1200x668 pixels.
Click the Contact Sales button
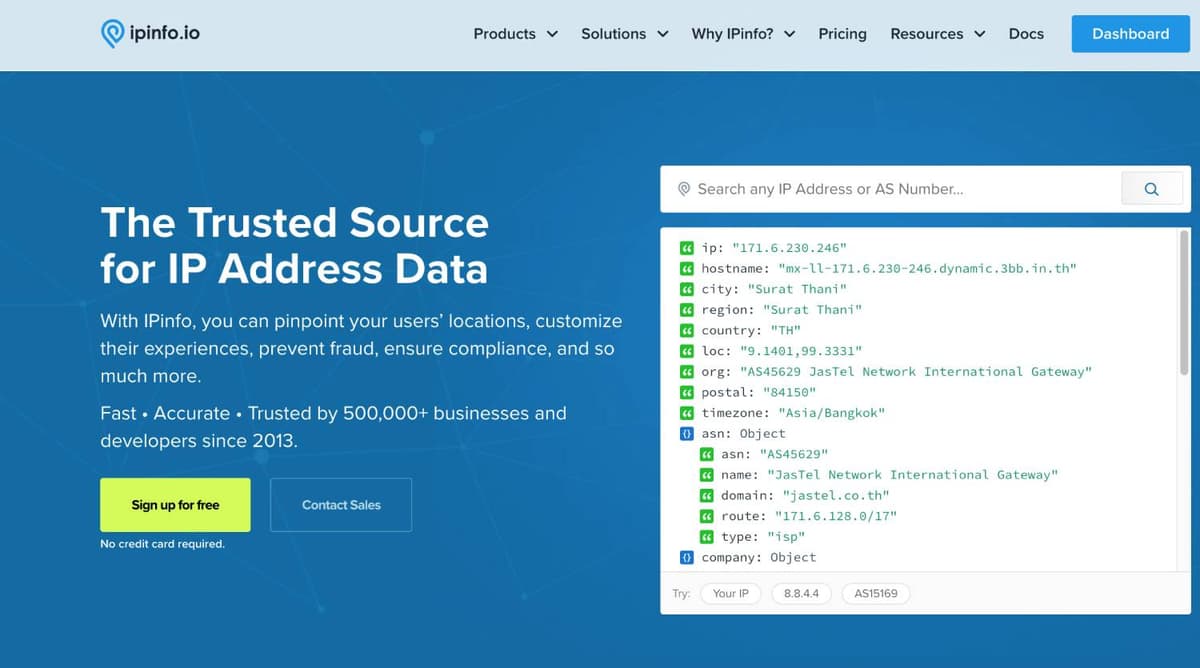point(341,505)
